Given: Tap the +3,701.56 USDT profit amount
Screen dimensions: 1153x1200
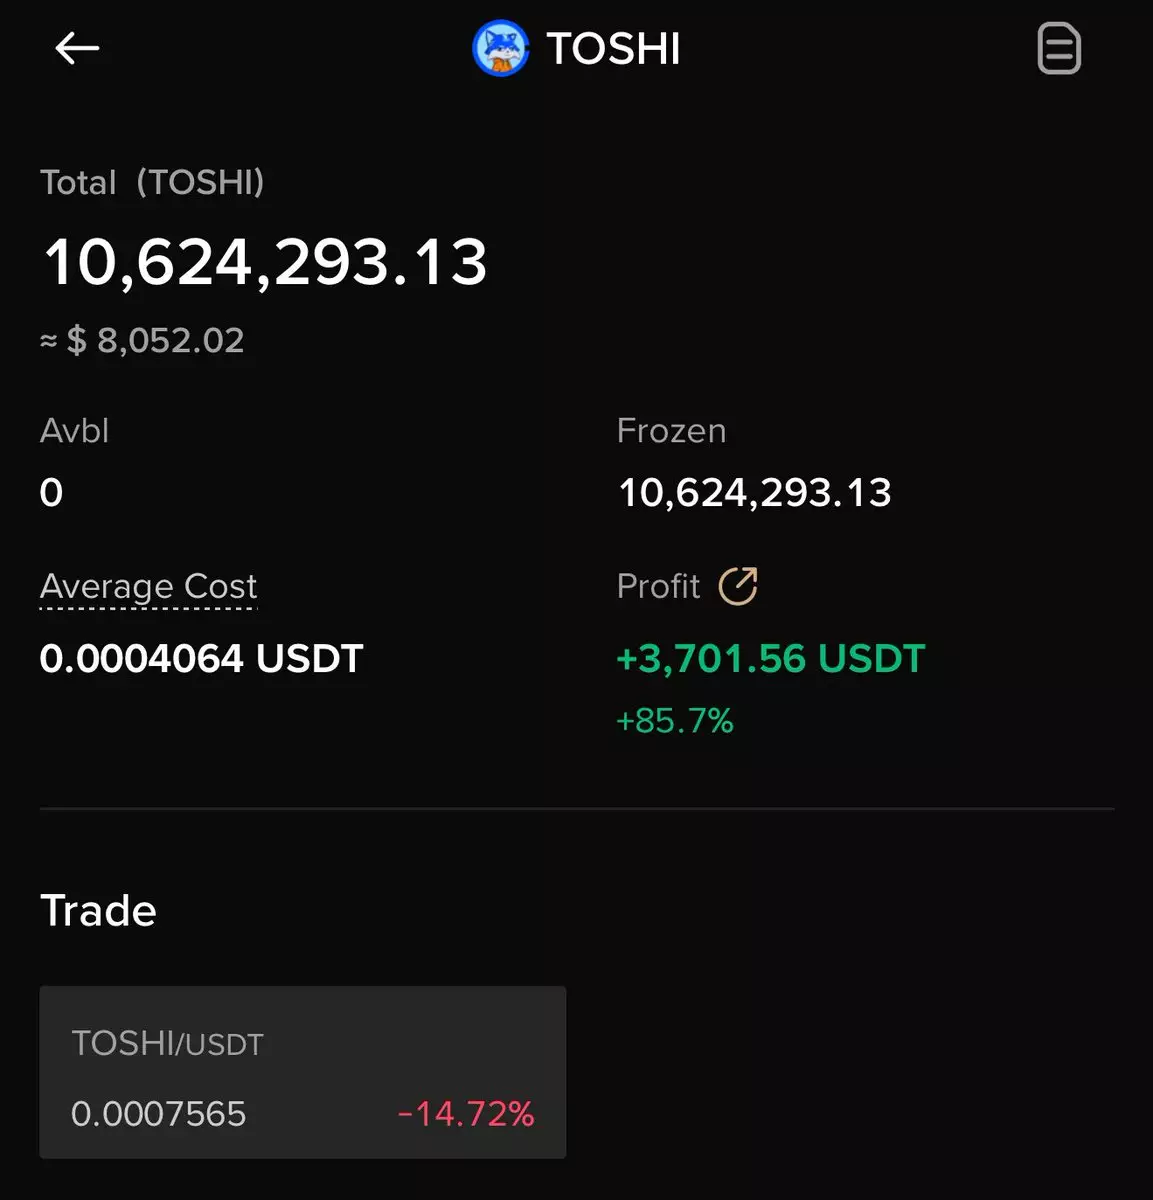Looking at the screenshot, I should [770, 658].
